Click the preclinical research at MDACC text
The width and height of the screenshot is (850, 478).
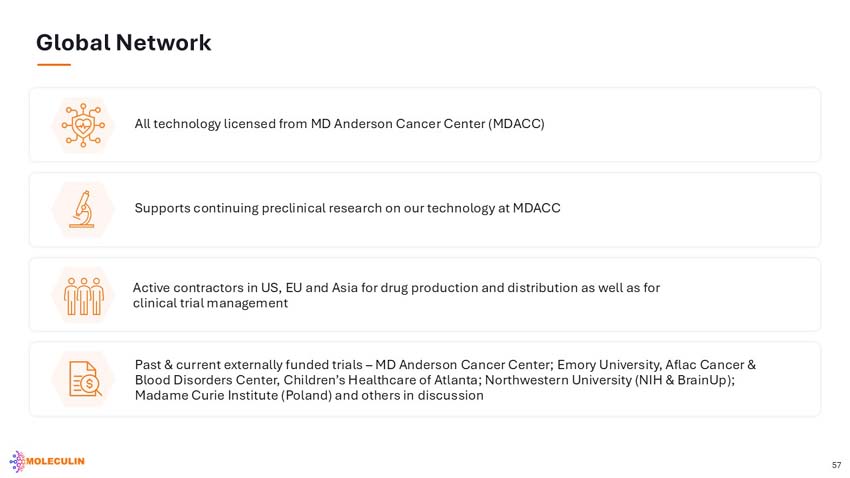pyautogui.click(x=347, y=208)
